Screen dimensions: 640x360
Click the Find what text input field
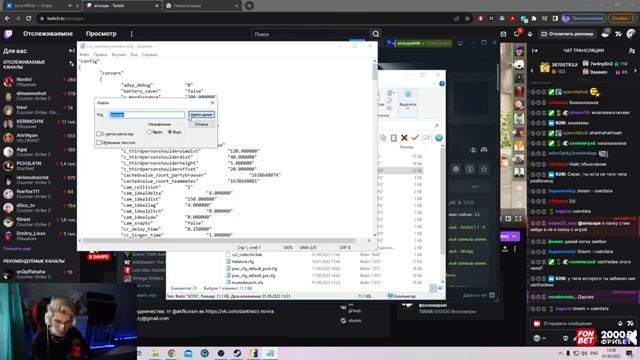pos(147,115)
